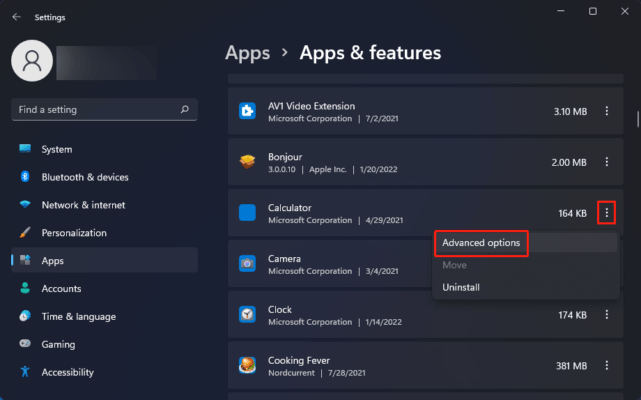This screenshot has height=400, width=641.
Task: Select the Apps category in sidebar
Action: (x=105, y=260)
